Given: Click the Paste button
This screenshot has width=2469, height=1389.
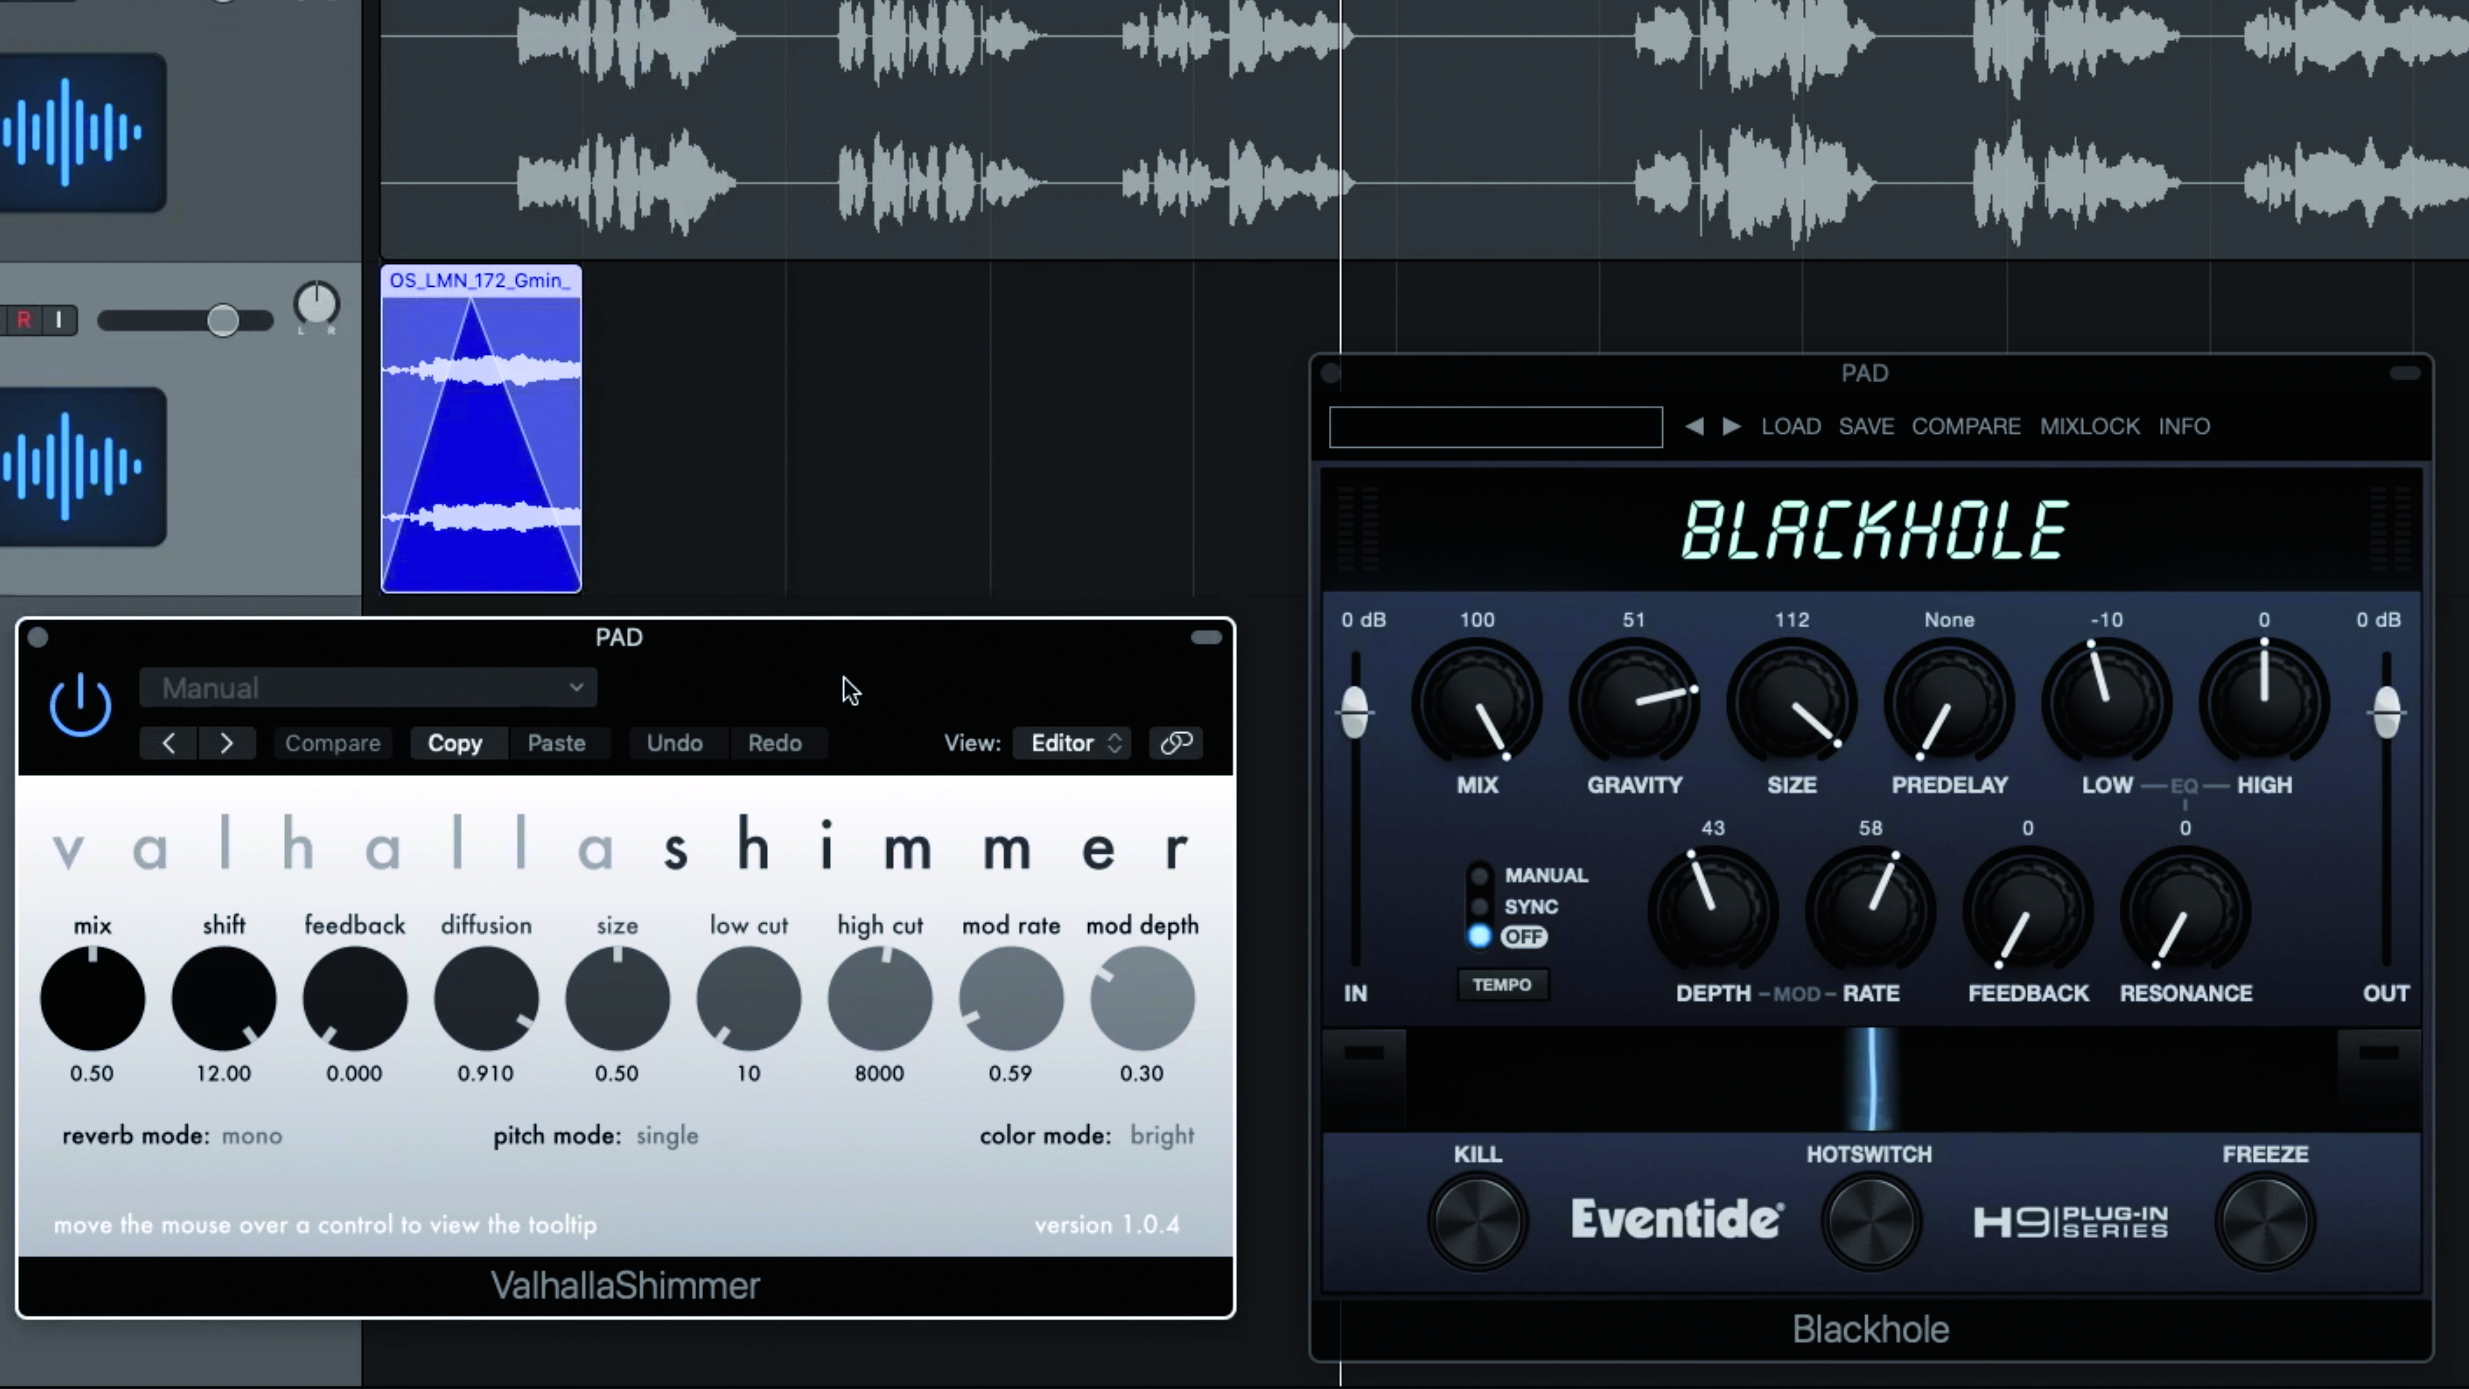Looking at the screenshot, I should pos(556,743).
